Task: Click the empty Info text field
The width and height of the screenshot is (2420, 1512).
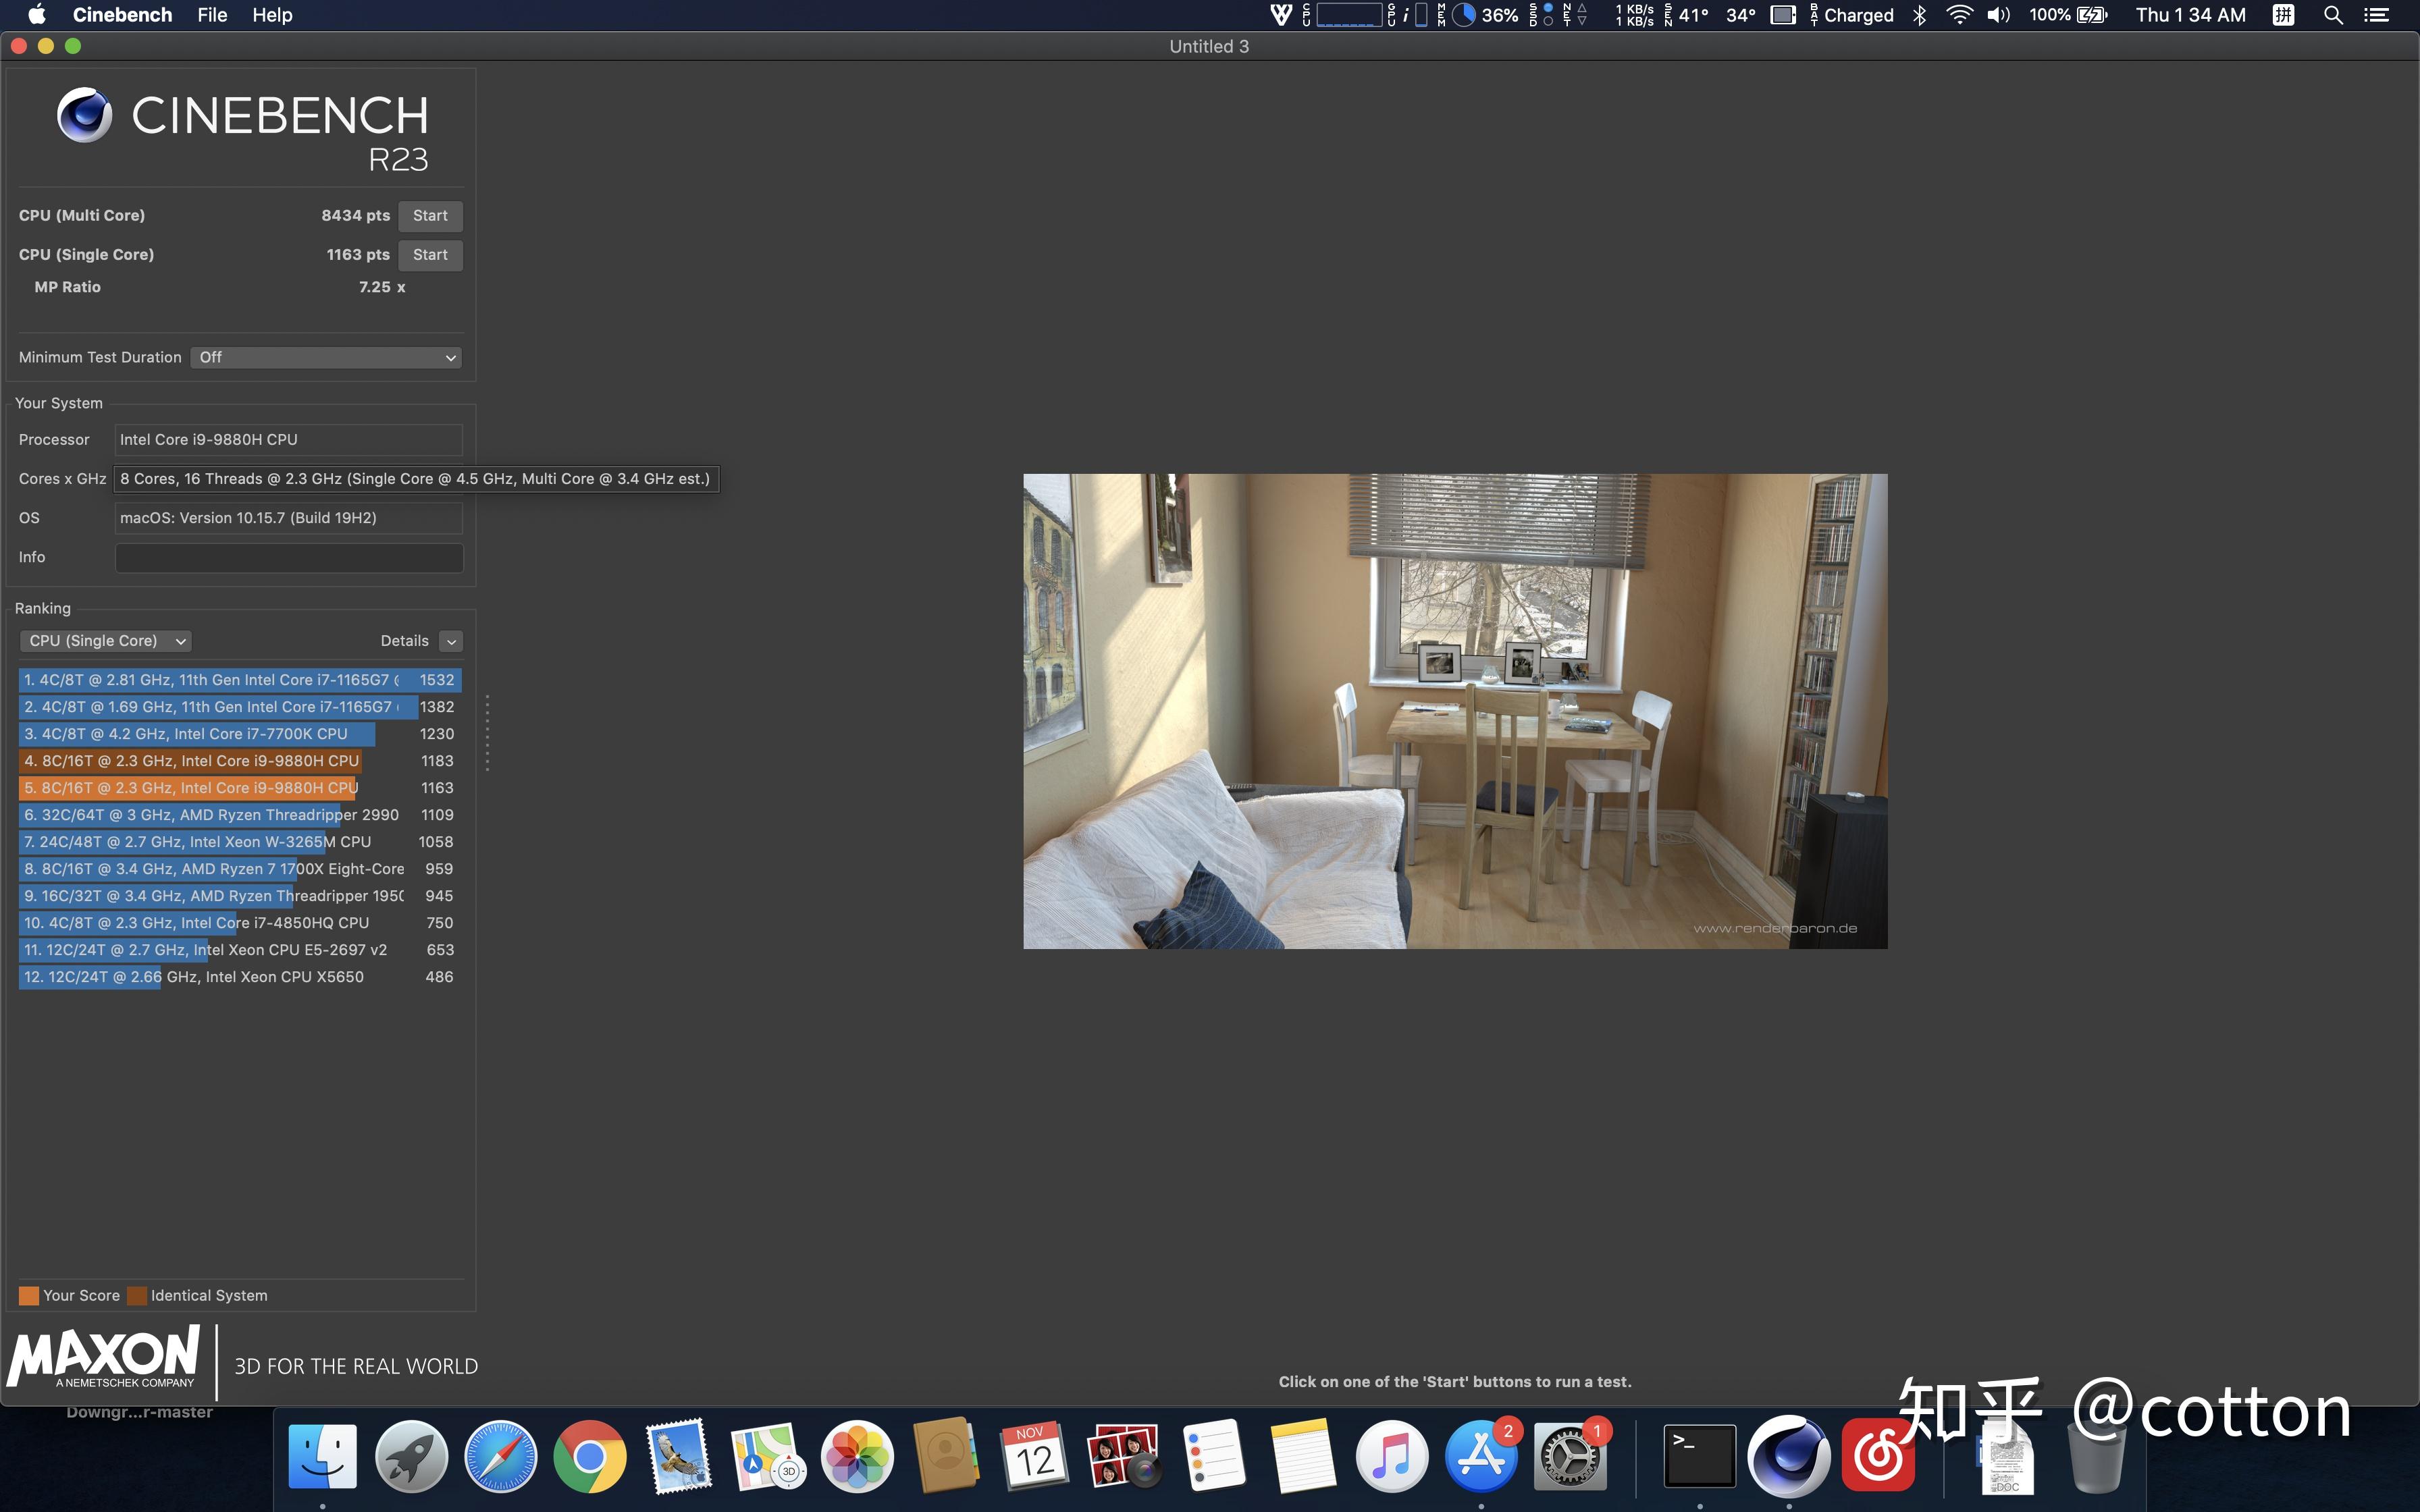Action: click(289, 558)
